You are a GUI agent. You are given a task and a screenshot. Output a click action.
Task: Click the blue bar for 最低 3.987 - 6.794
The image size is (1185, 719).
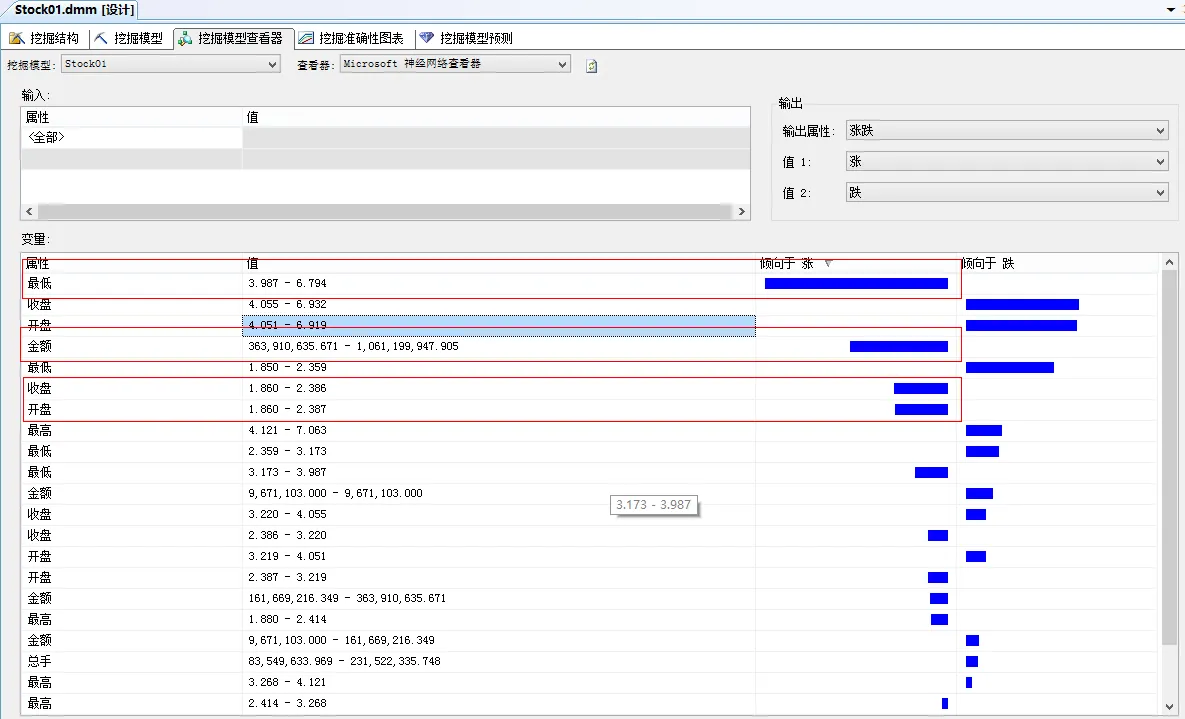coord(856,284)
